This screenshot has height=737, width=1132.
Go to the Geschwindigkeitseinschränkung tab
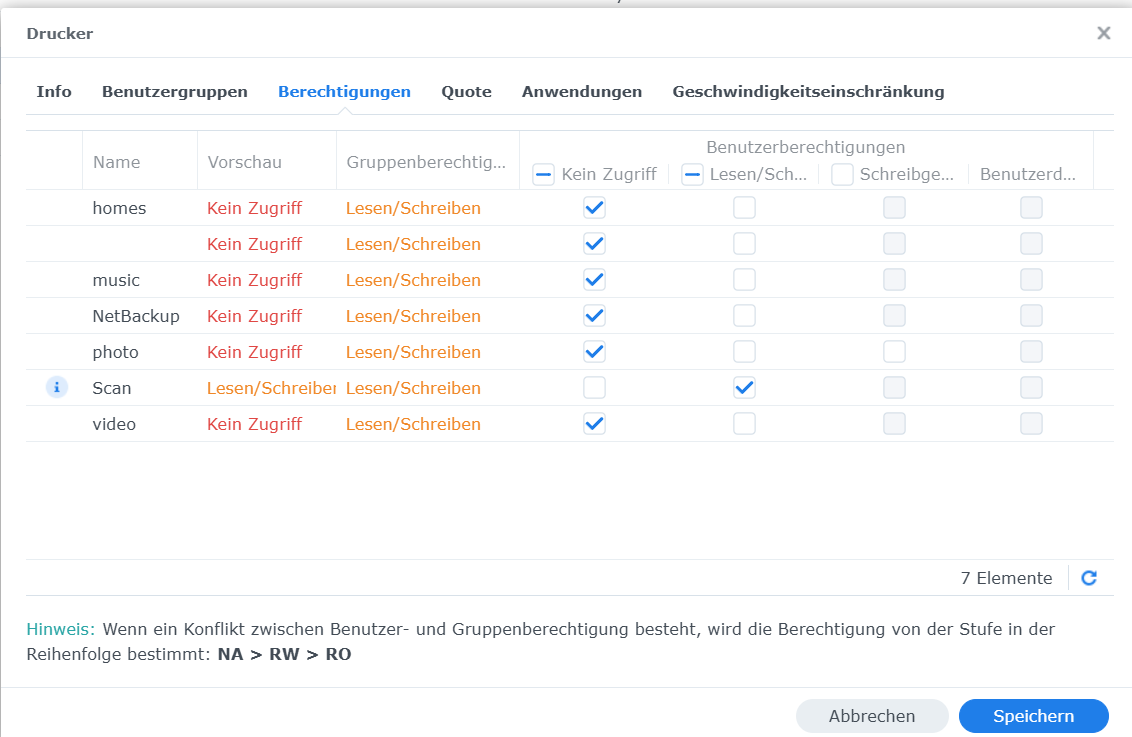[809, 92]
